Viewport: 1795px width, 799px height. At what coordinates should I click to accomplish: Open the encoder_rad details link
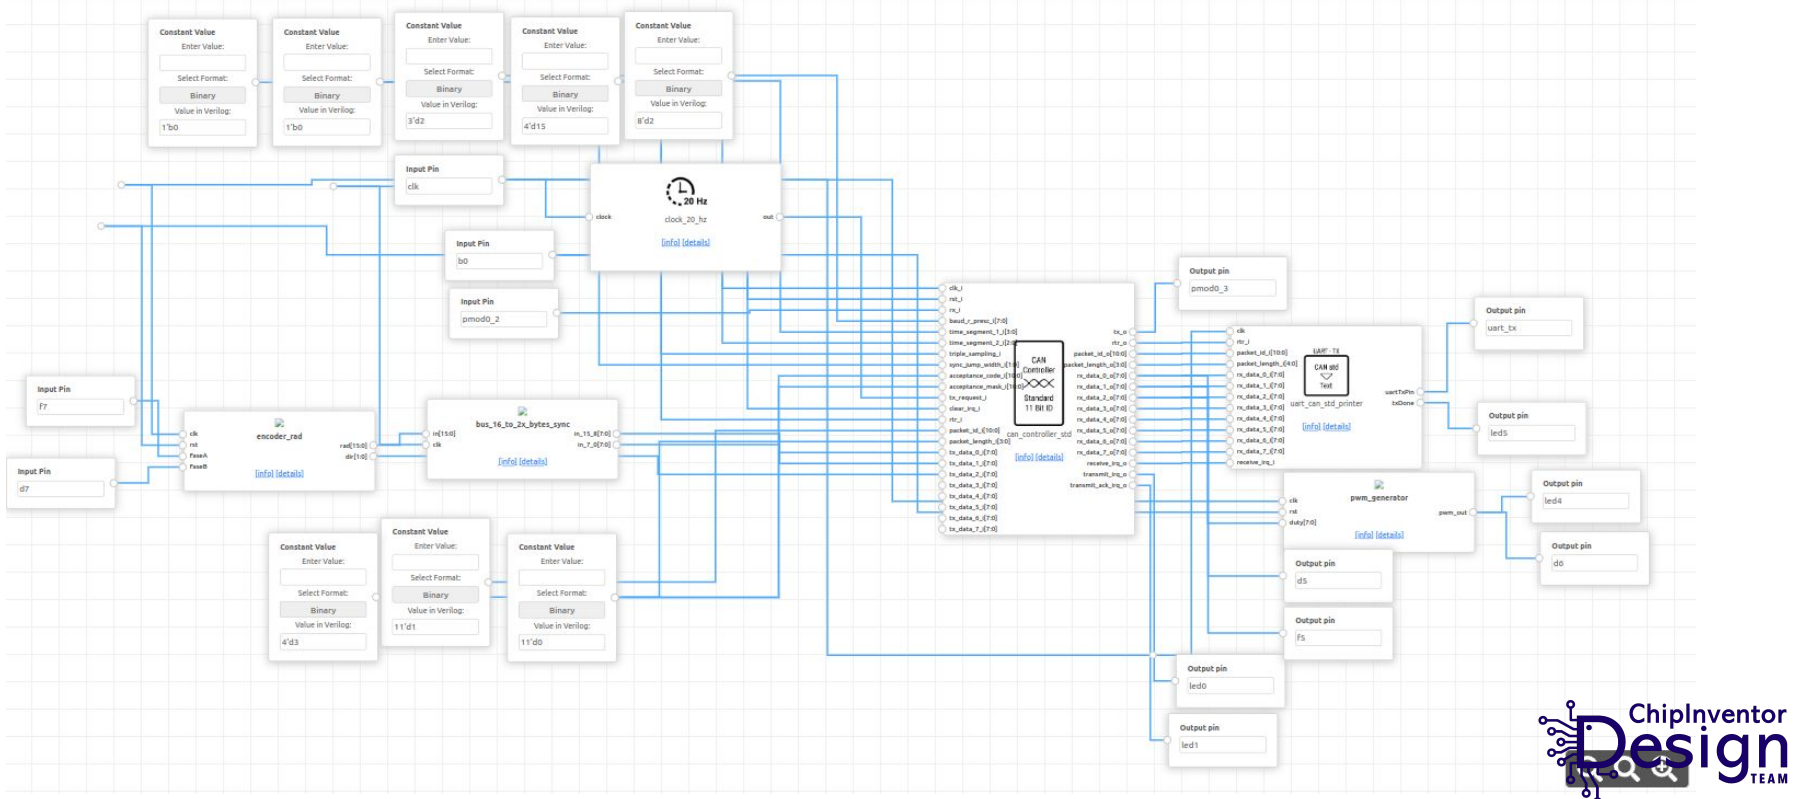point(289,474)
